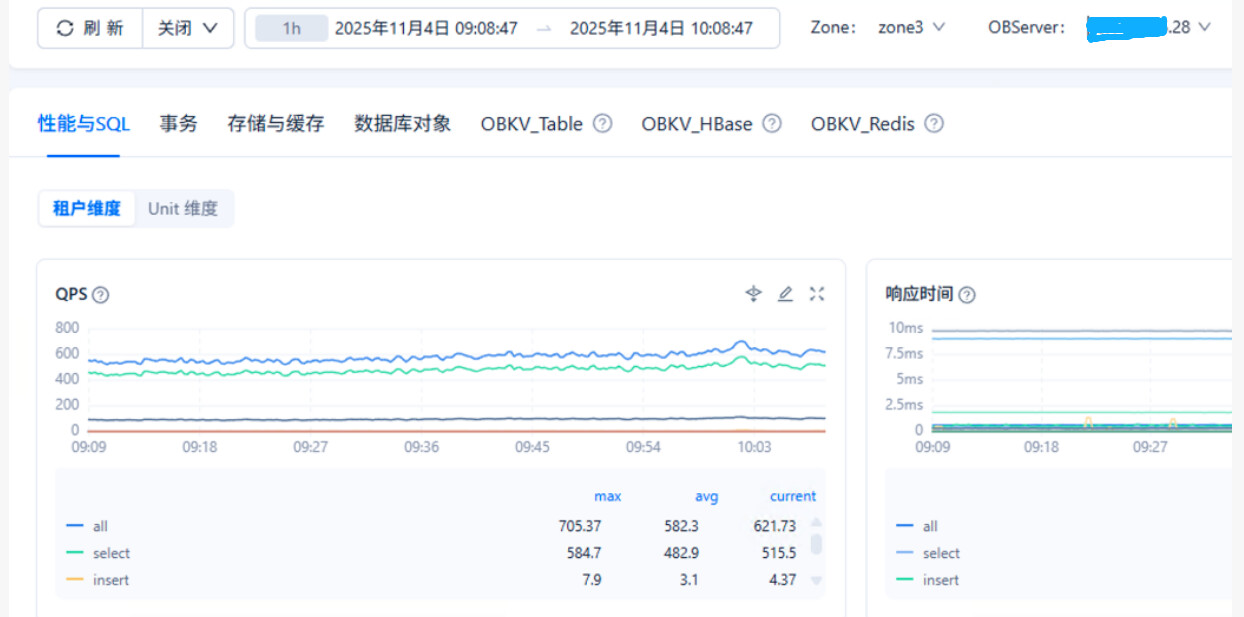Expand the QPS chart to fullscreen
The width and height of the screenshot is (1244, 617).
(x=817, y=293)
